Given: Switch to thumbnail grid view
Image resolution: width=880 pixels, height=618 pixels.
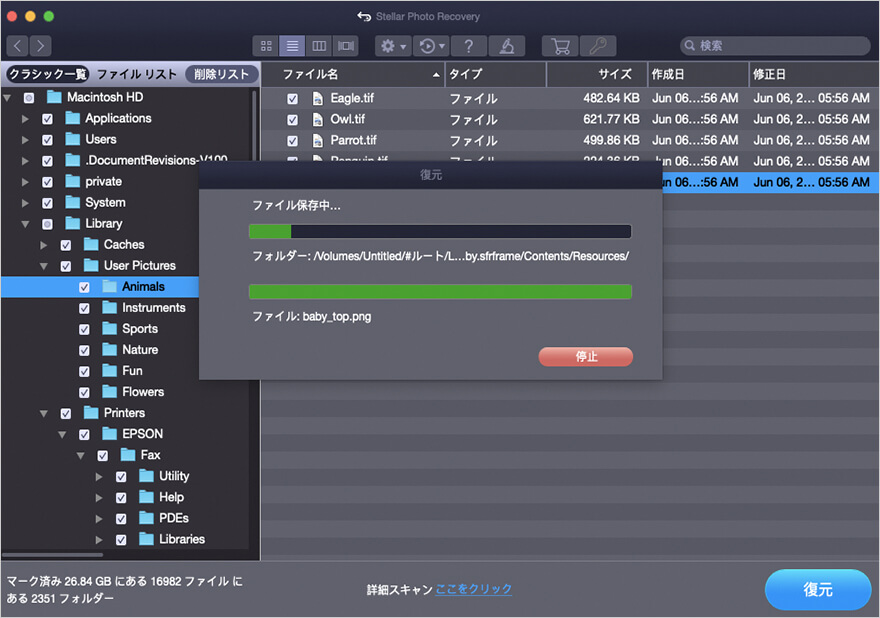Looking at the screenshot, I should click(x=266, y=46).
